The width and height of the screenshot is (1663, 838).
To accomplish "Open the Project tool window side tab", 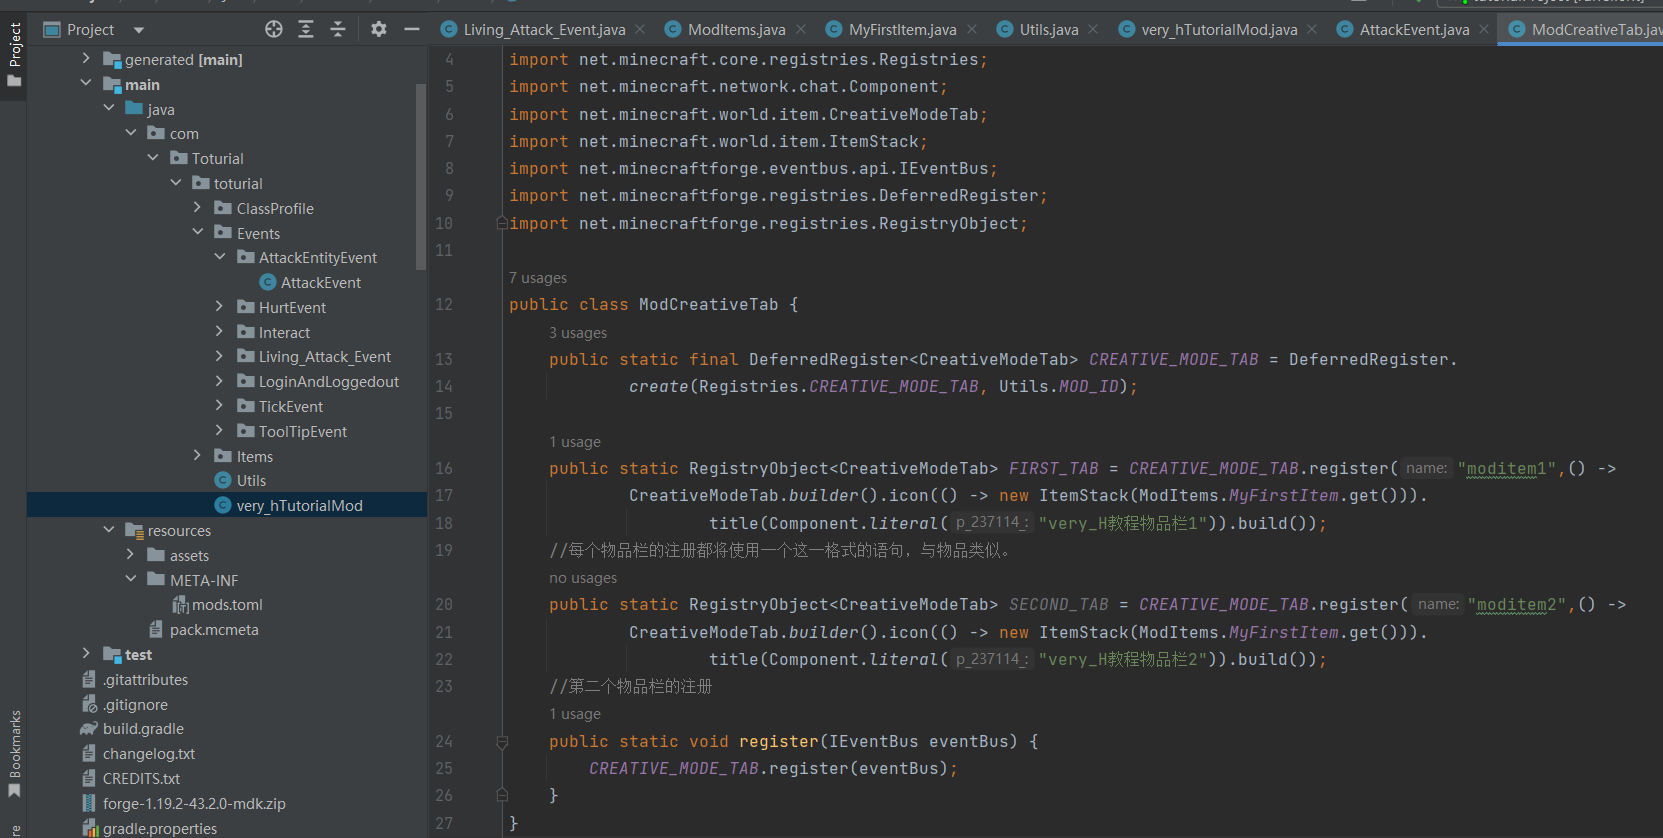I will 14,55.
